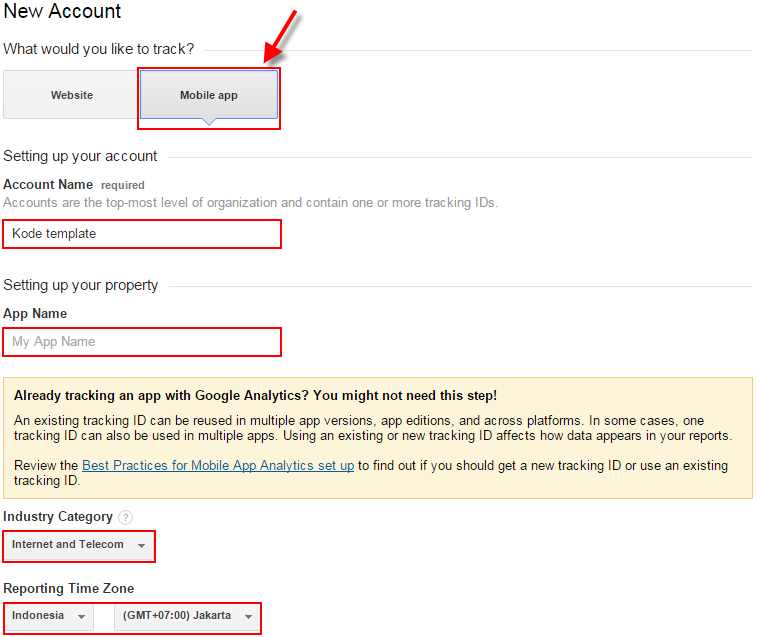This screenshot has height=637, width=759.
Task: Open Best Practices for Mobile App Analytics link
Action: click(218, 466)
